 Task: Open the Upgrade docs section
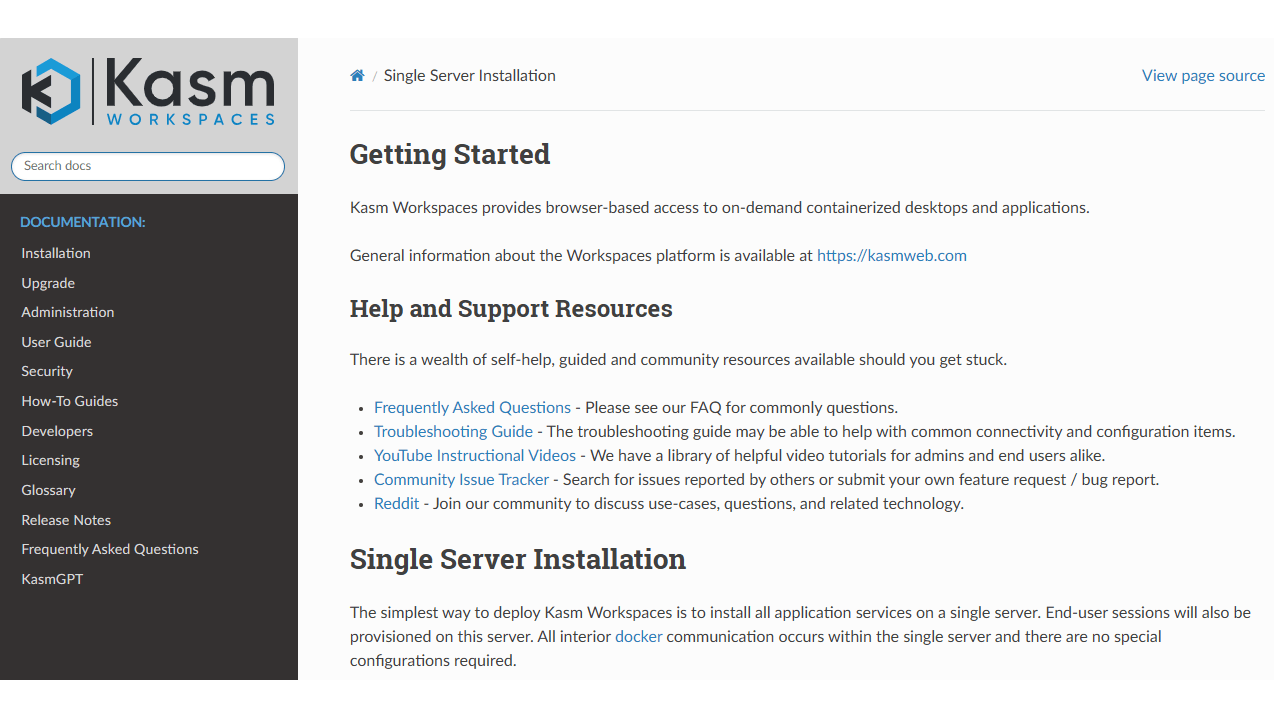48,283
